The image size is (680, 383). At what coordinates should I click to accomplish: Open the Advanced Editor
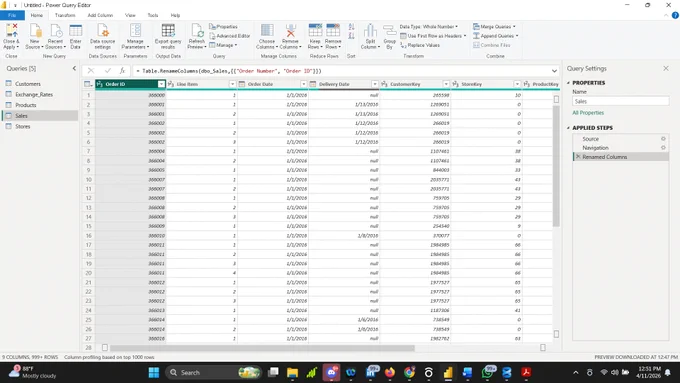(x=230, y=36)
